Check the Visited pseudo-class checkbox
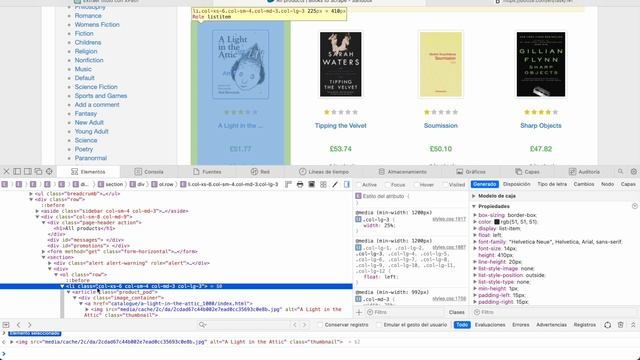This screenshot has height=360, width=640. [445, 185]
